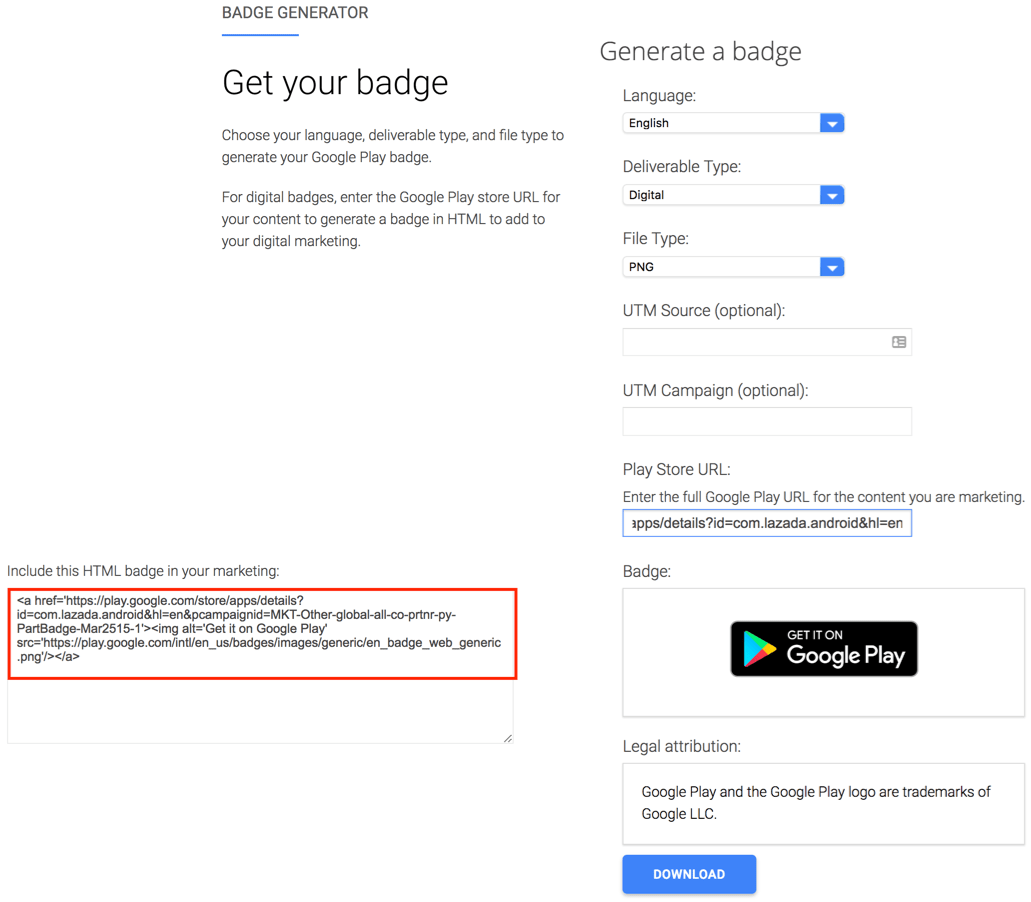Viewport: 1031px width, 902px height.
Task: Select the BADGE GENERATOR tab
Action: tap(294, 13)
